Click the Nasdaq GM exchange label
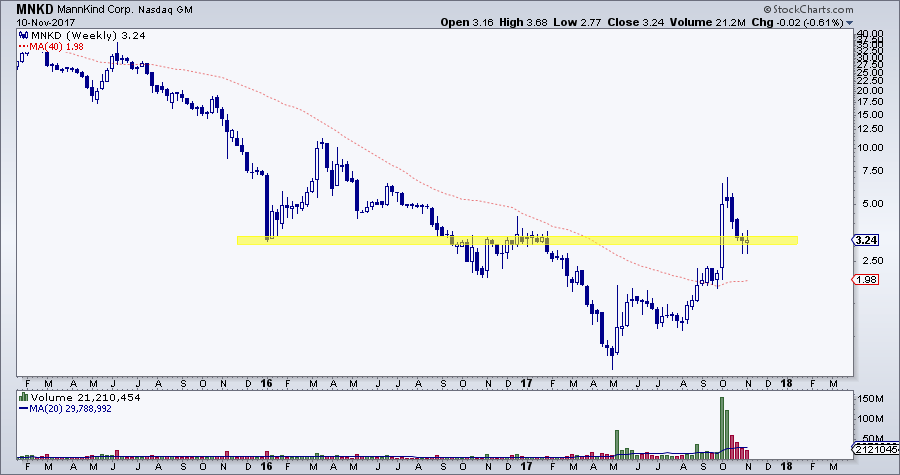900x475 pixels. 165,10
